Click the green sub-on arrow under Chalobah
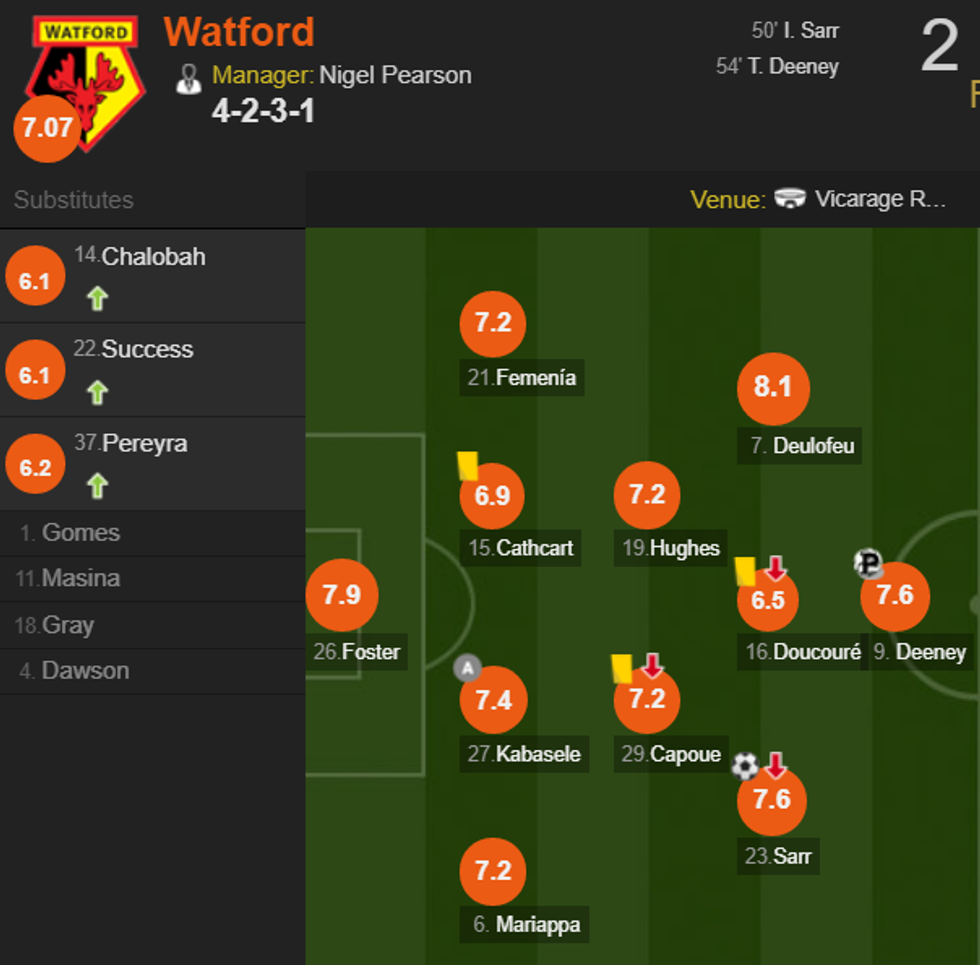Screen dimensions: 980x965 click(97, 298)
